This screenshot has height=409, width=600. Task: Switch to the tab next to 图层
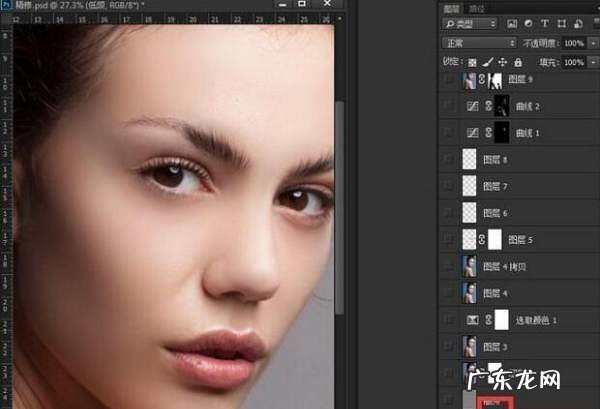click(477, 9)
